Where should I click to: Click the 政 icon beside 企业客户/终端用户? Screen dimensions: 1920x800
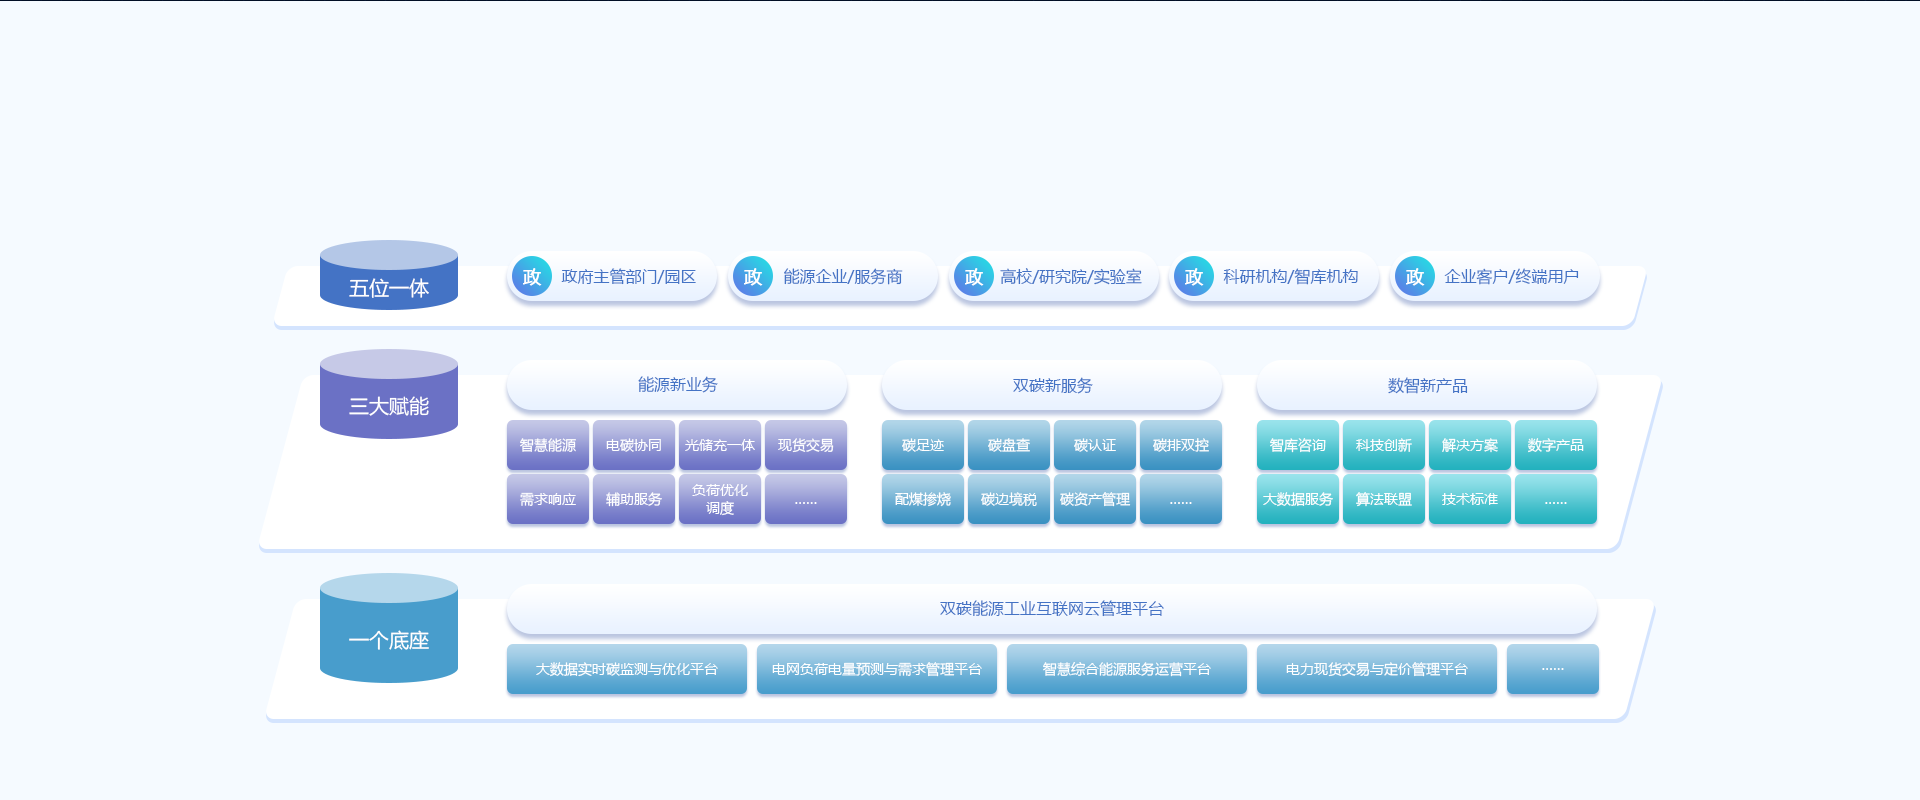click(x=1415, y=277)
